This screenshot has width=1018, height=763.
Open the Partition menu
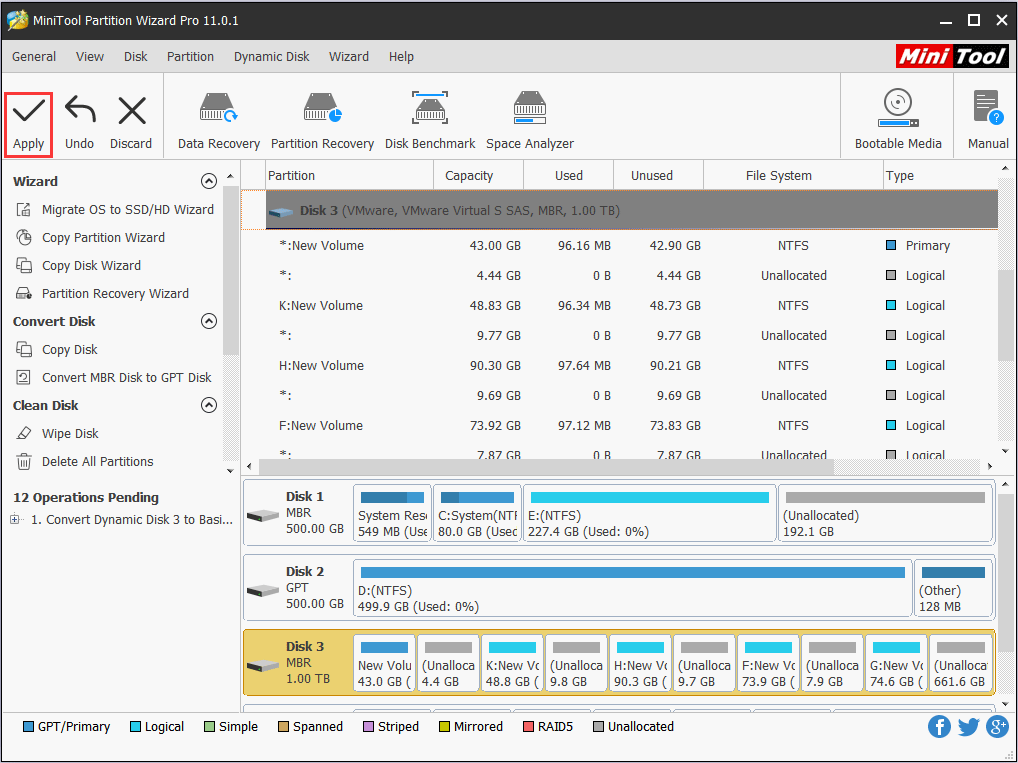coord(190,56)
